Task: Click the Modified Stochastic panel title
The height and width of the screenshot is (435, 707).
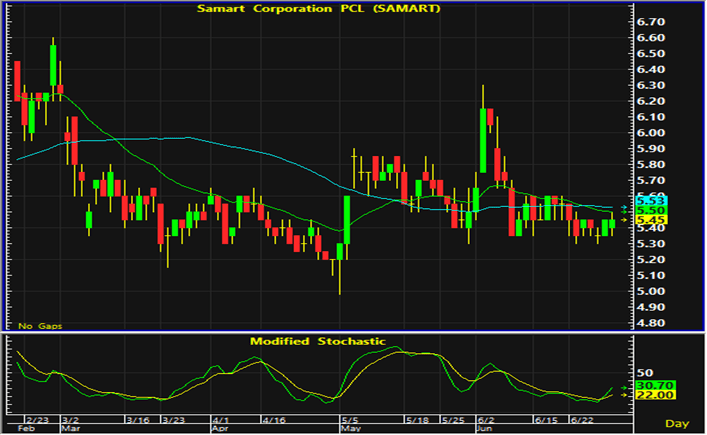Action: pos(318,341)
